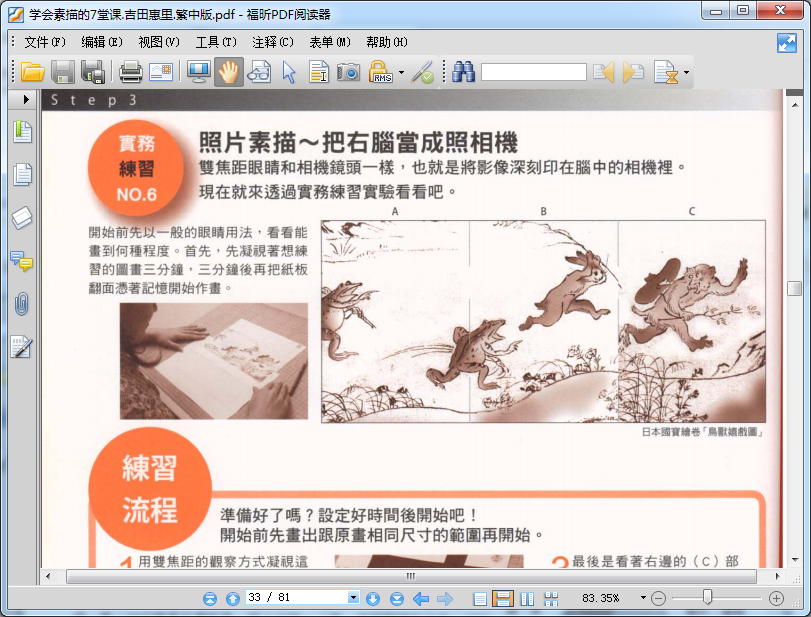The height and width of the screenshot is (617, 811).
Task: Click the sign document pen icon
Action: coord(422,72)
